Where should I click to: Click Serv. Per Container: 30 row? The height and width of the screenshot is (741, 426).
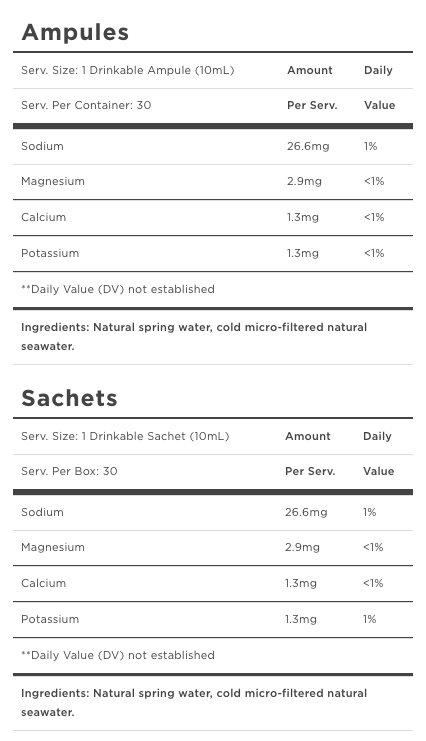pos(213,105)
